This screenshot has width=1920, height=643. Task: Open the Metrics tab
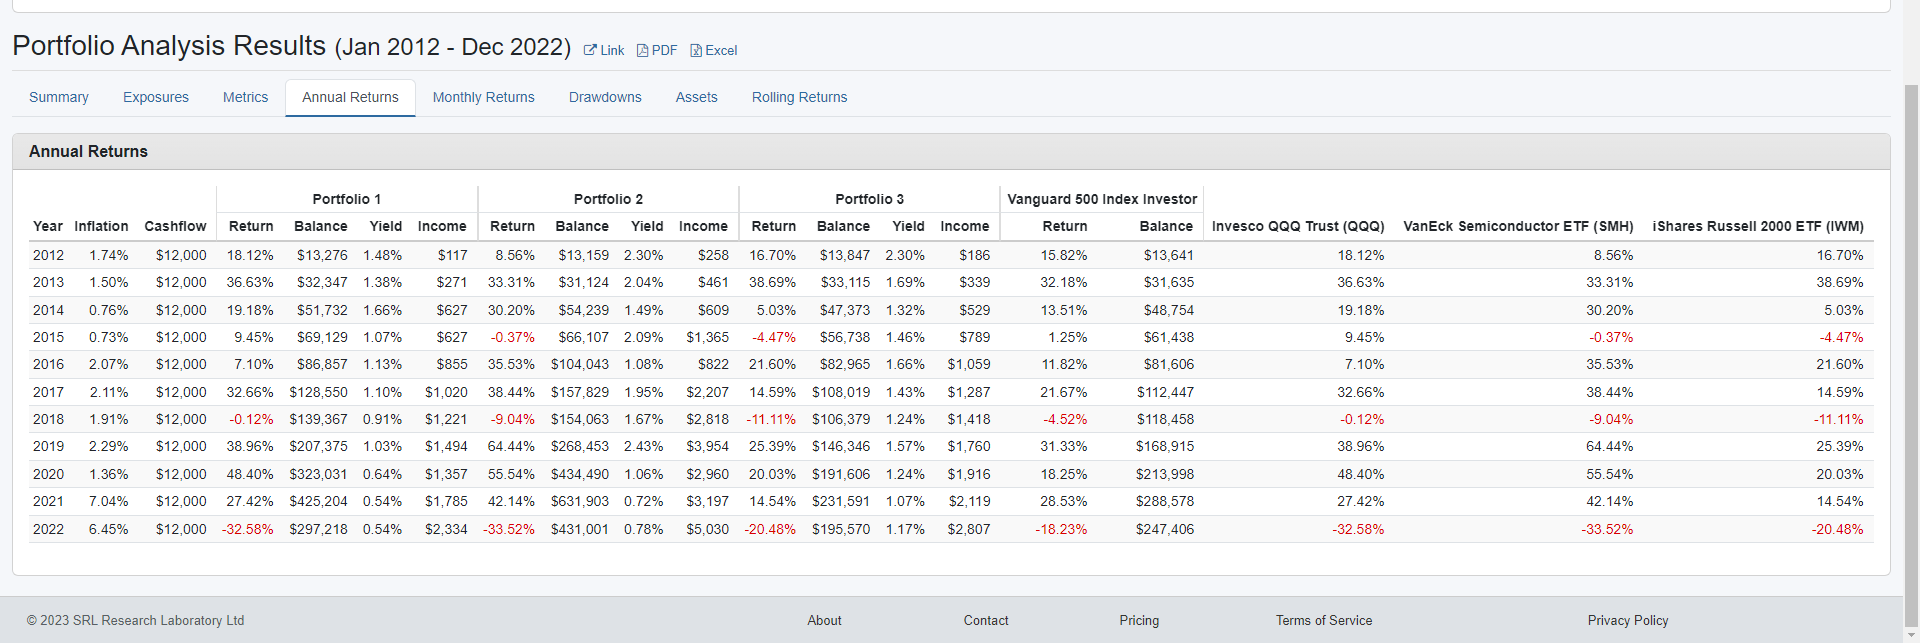(x=245, y=97)
